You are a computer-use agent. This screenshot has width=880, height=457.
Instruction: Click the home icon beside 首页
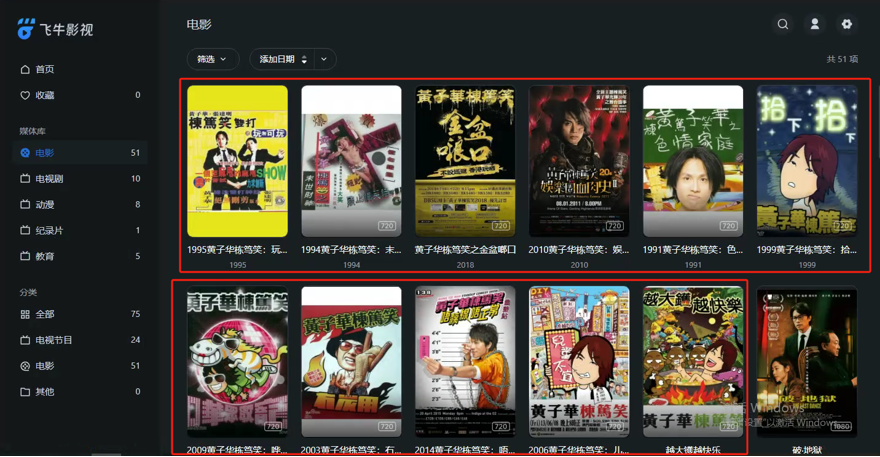click(25, 70)
